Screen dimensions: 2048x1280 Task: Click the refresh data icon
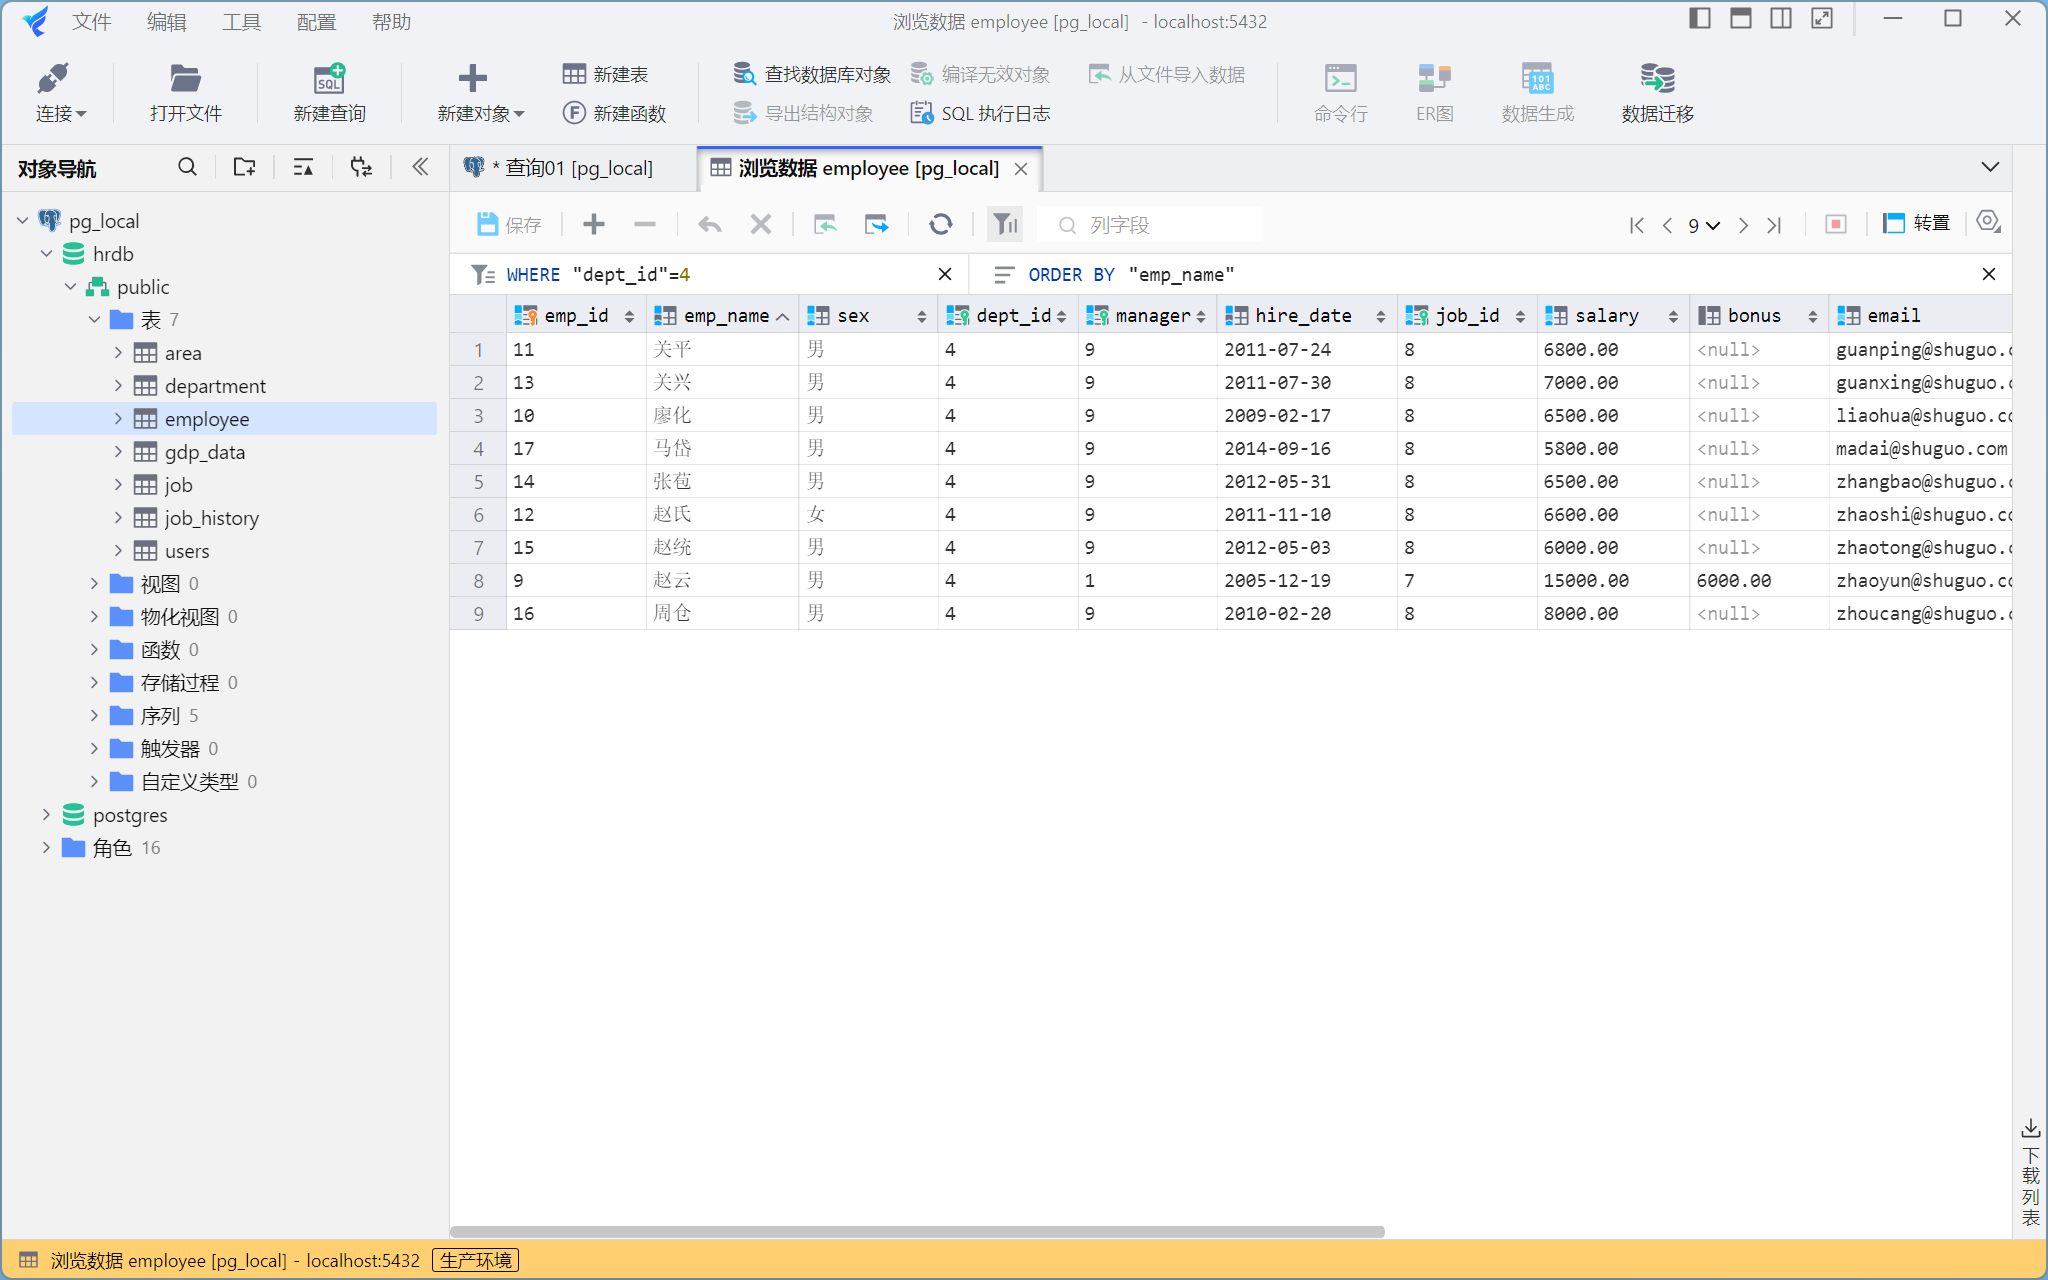[x=940, y=224]
